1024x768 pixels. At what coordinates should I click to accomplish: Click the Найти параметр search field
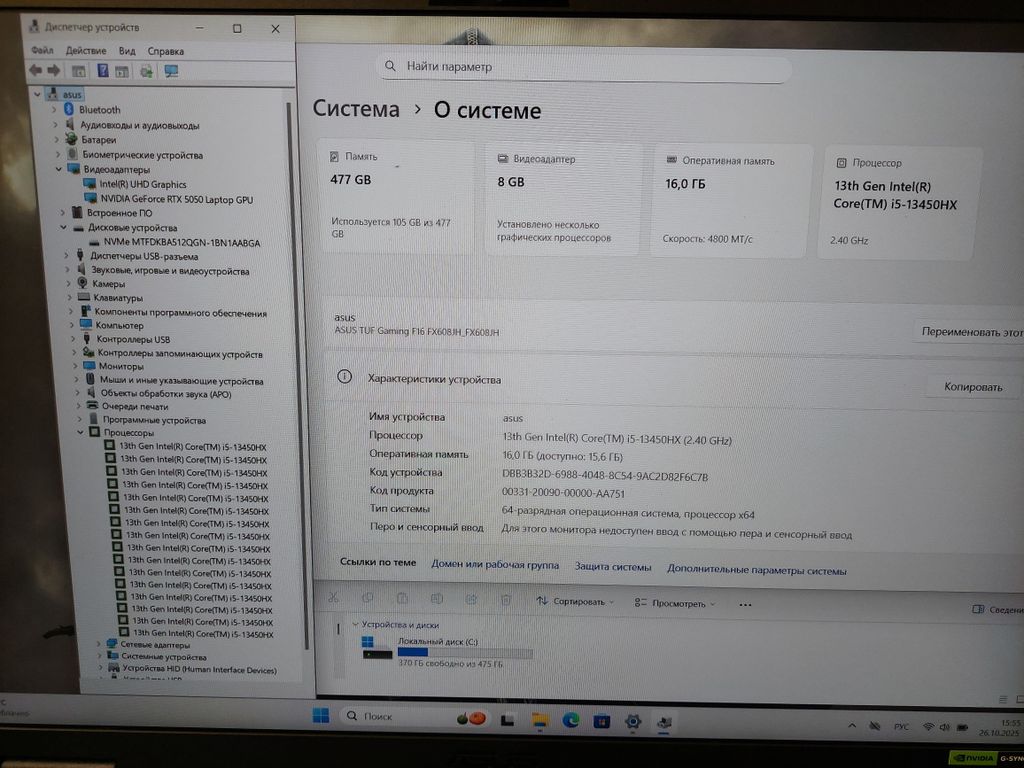[x=585, y=67]
